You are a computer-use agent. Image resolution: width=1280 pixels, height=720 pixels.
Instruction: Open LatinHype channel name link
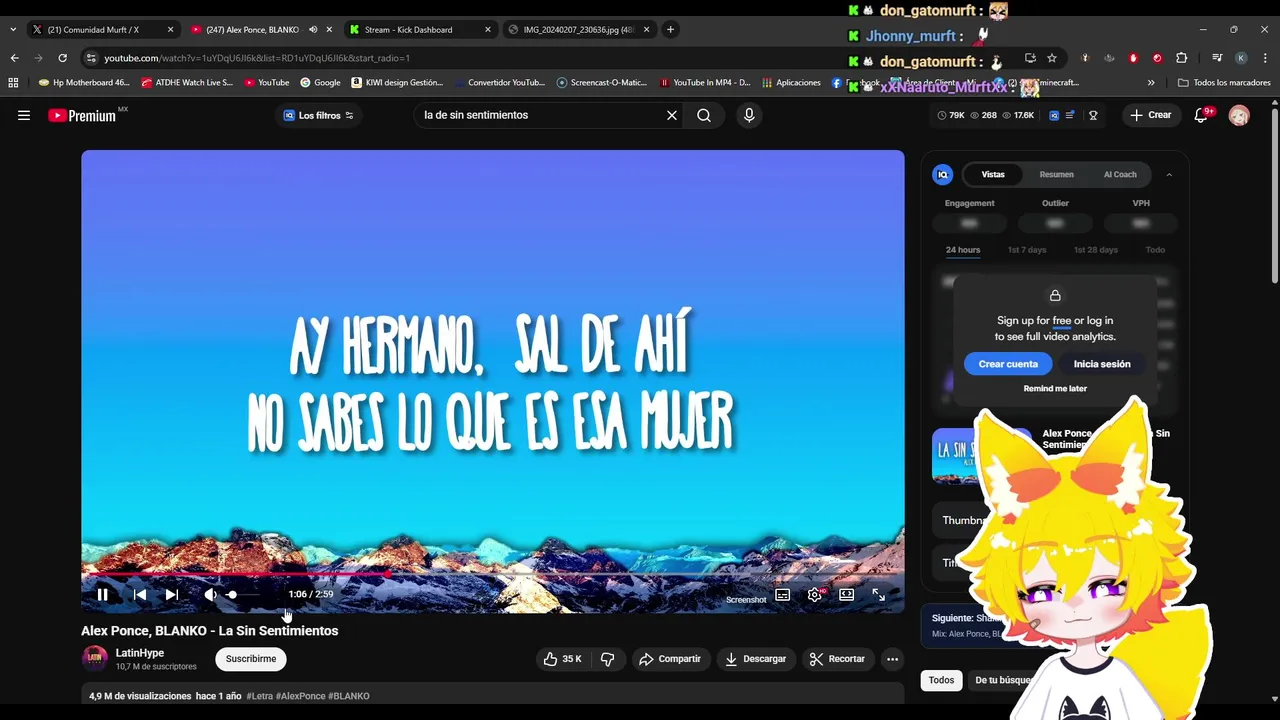[x=140, y=653]
